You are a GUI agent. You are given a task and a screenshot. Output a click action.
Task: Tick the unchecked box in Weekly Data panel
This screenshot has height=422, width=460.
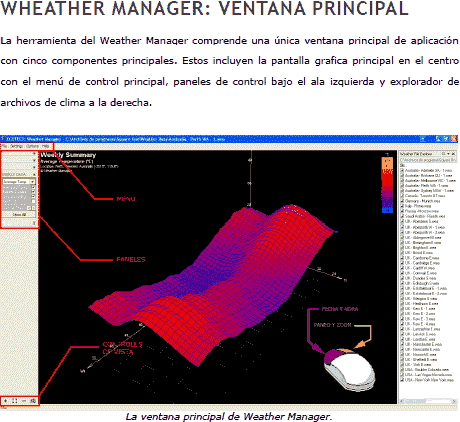34,201
